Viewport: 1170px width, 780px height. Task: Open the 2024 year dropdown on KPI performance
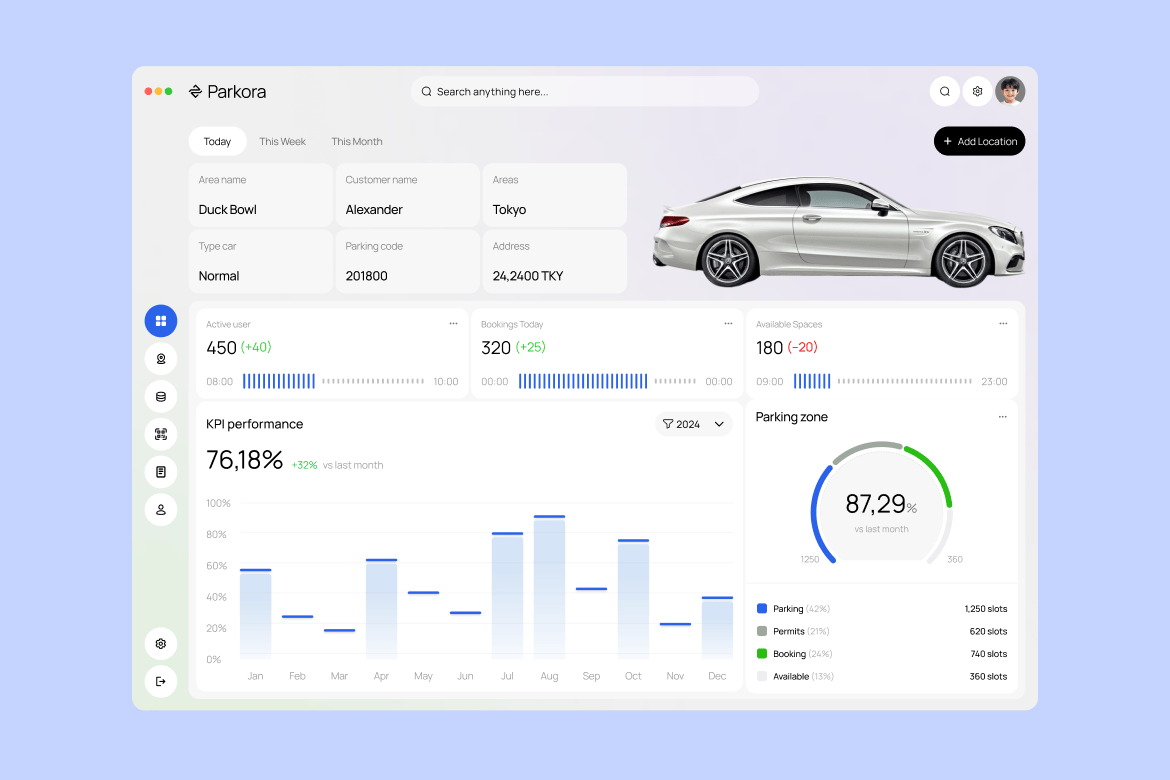pos(693,423)
